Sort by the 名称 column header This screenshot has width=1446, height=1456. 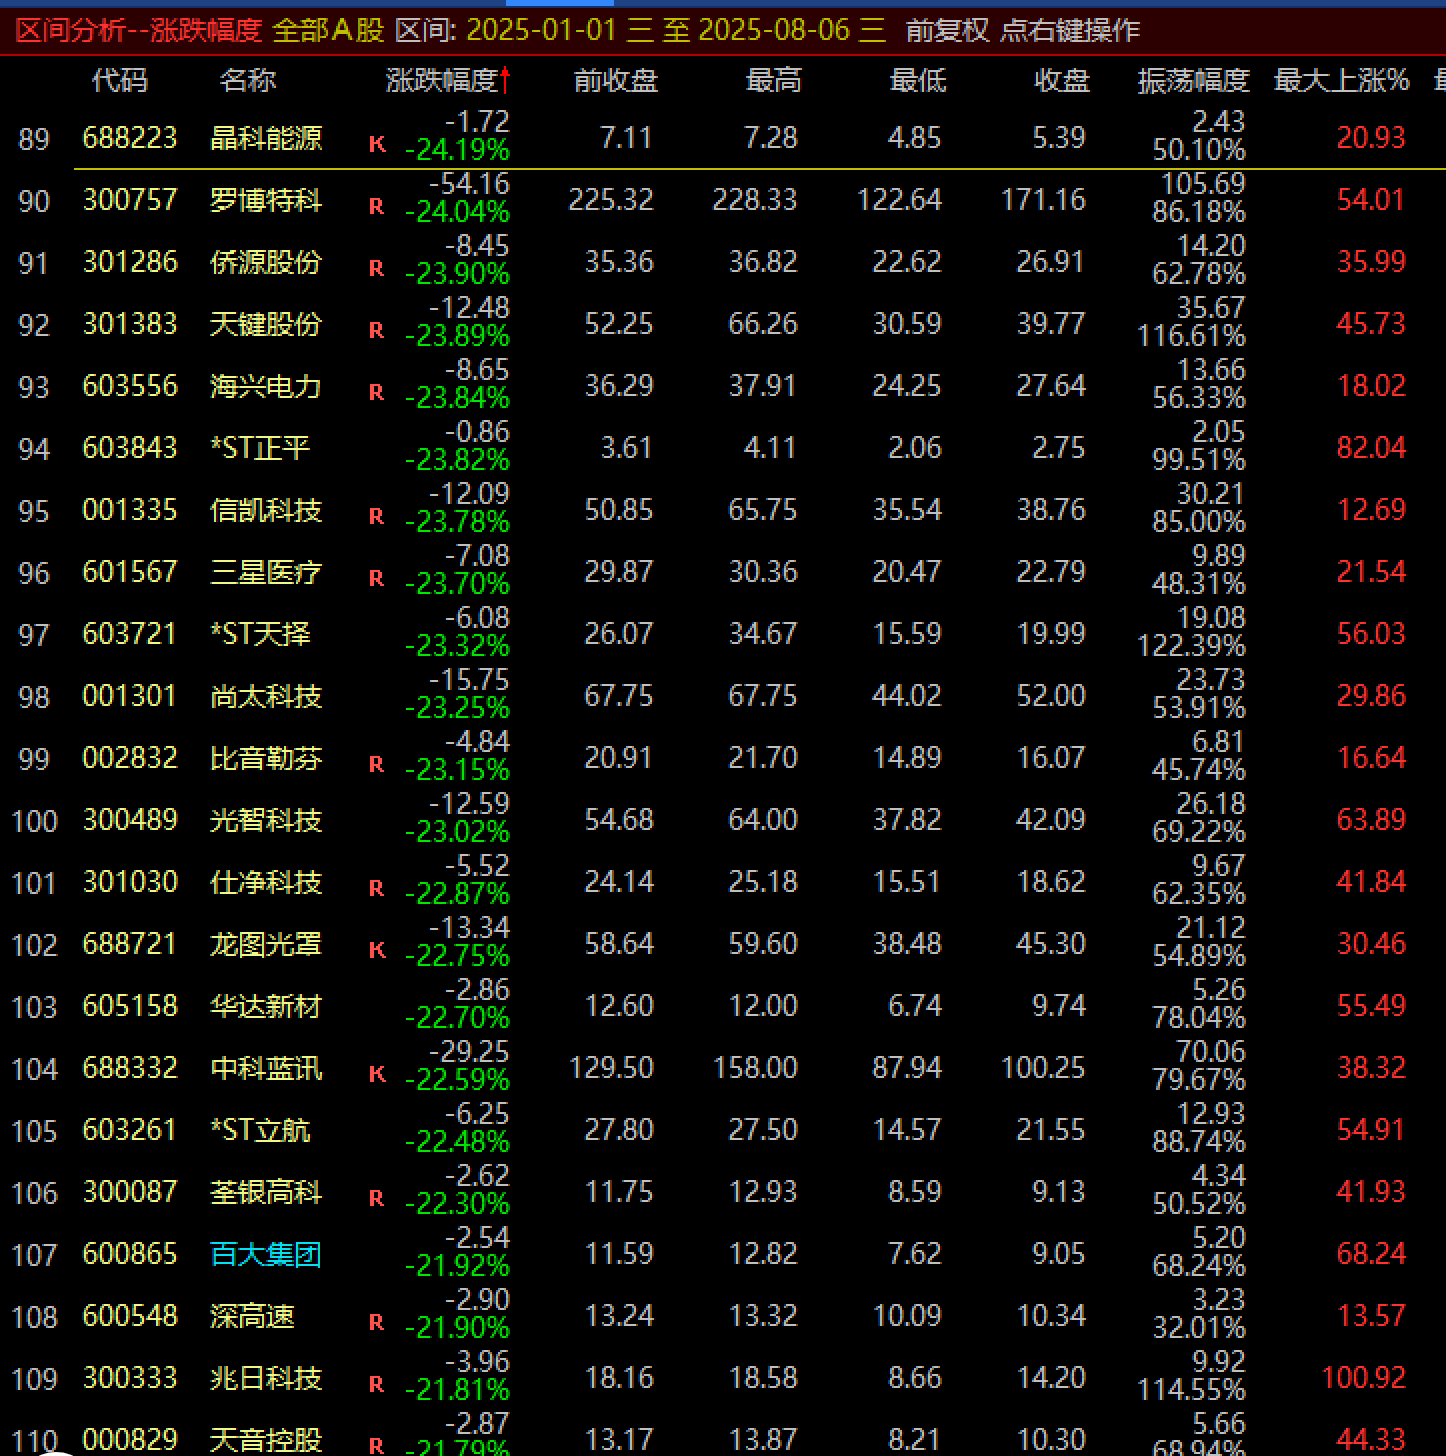pyautogui.click(x=248, y=80)
